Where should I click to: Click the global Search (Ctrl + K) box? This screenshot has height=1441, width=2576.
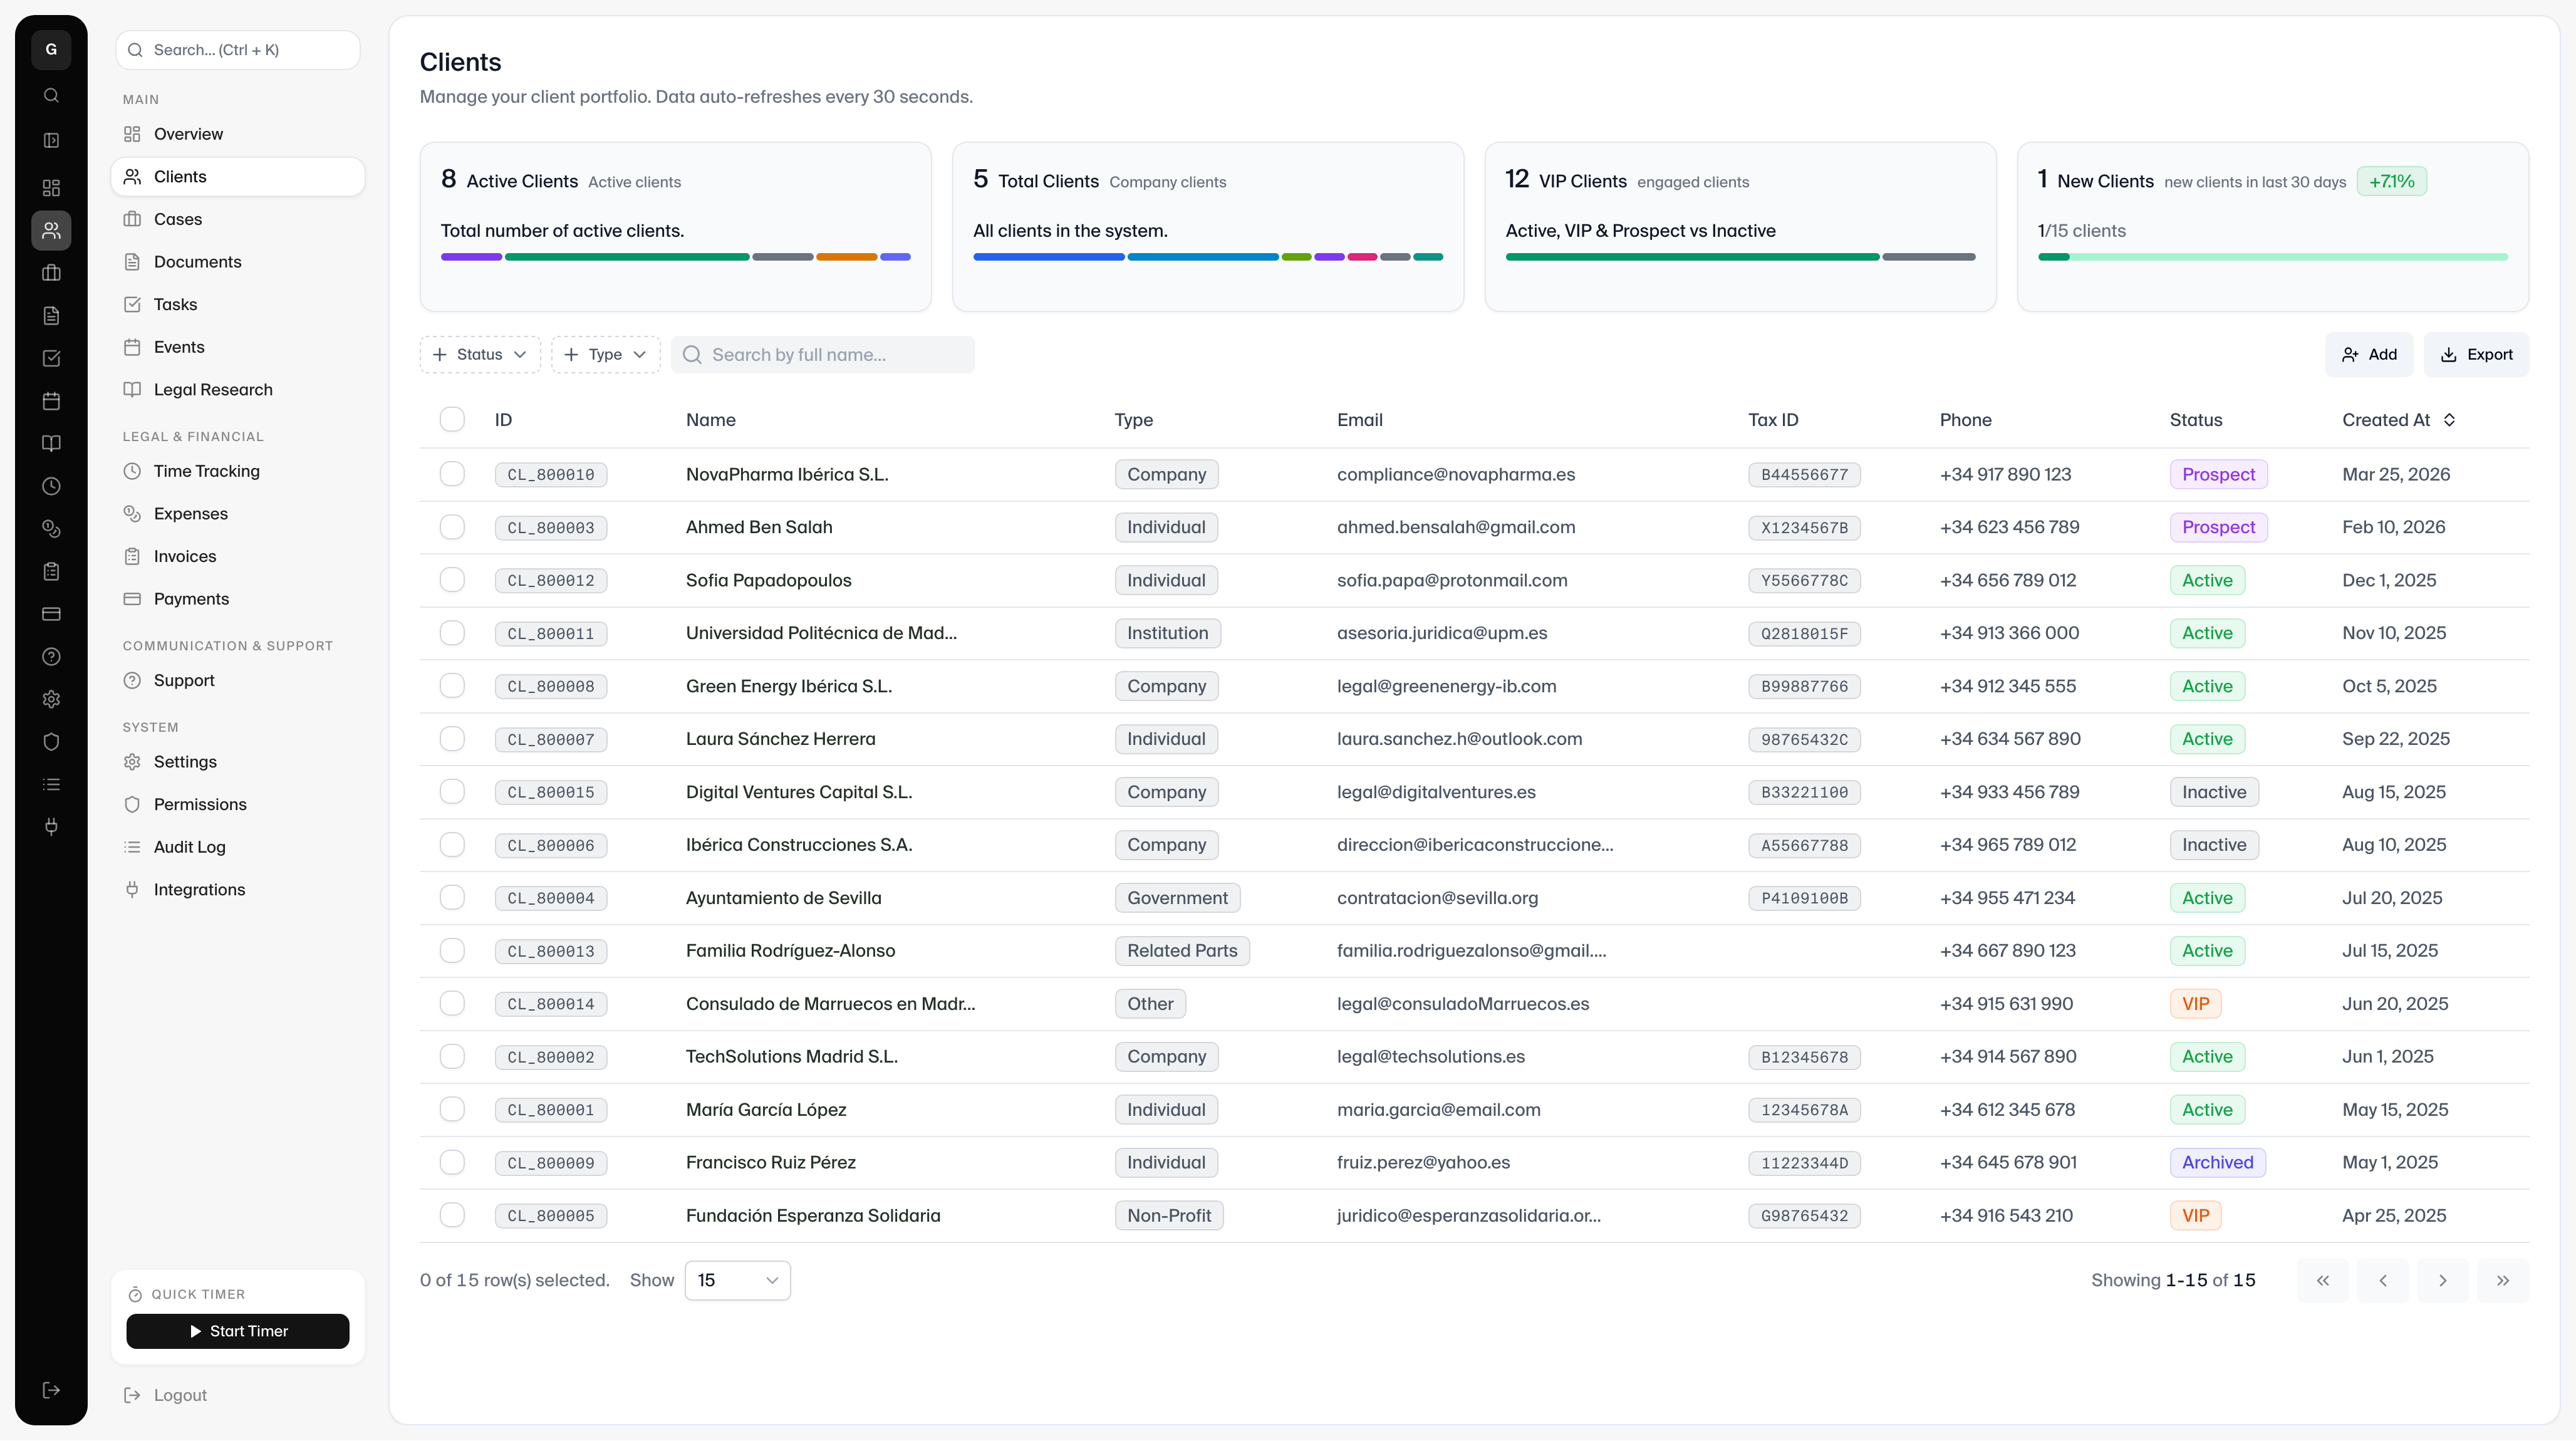click(x=238, y=50)
